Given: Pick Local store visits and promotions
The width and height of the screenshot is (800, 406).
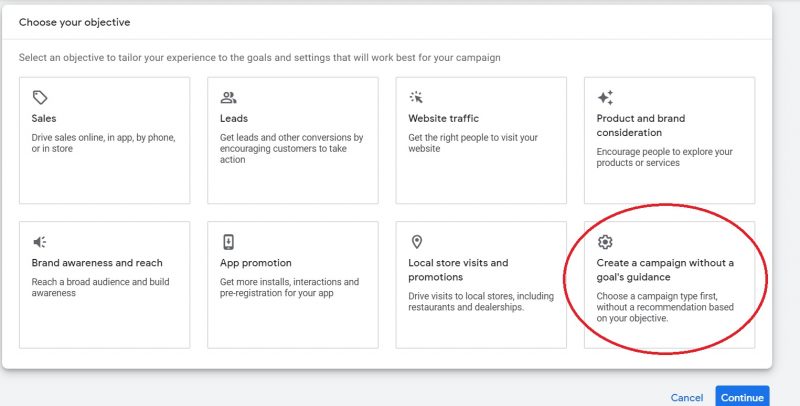Looking at the screenshot, I should (x=481, y=285).
